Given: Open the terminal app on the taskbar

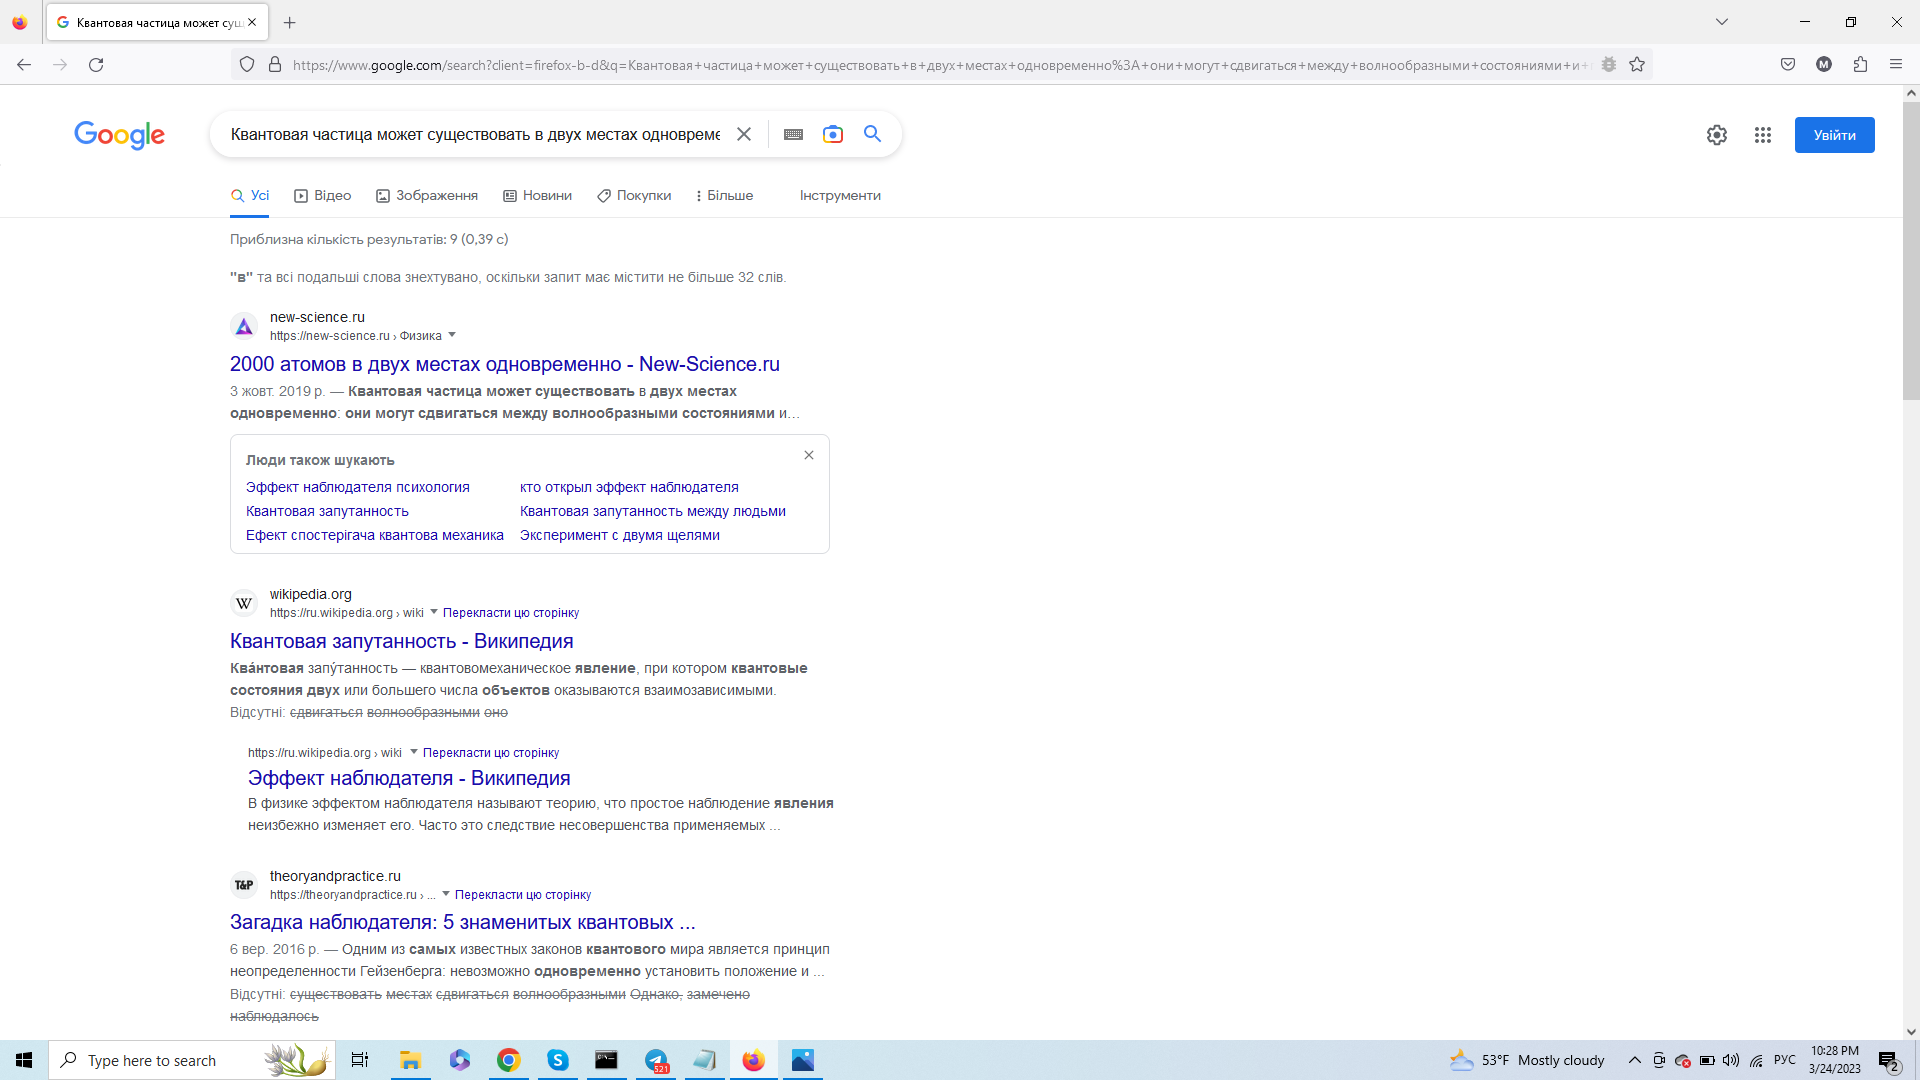Looking at the screenshot, I should pos(607,1060).
